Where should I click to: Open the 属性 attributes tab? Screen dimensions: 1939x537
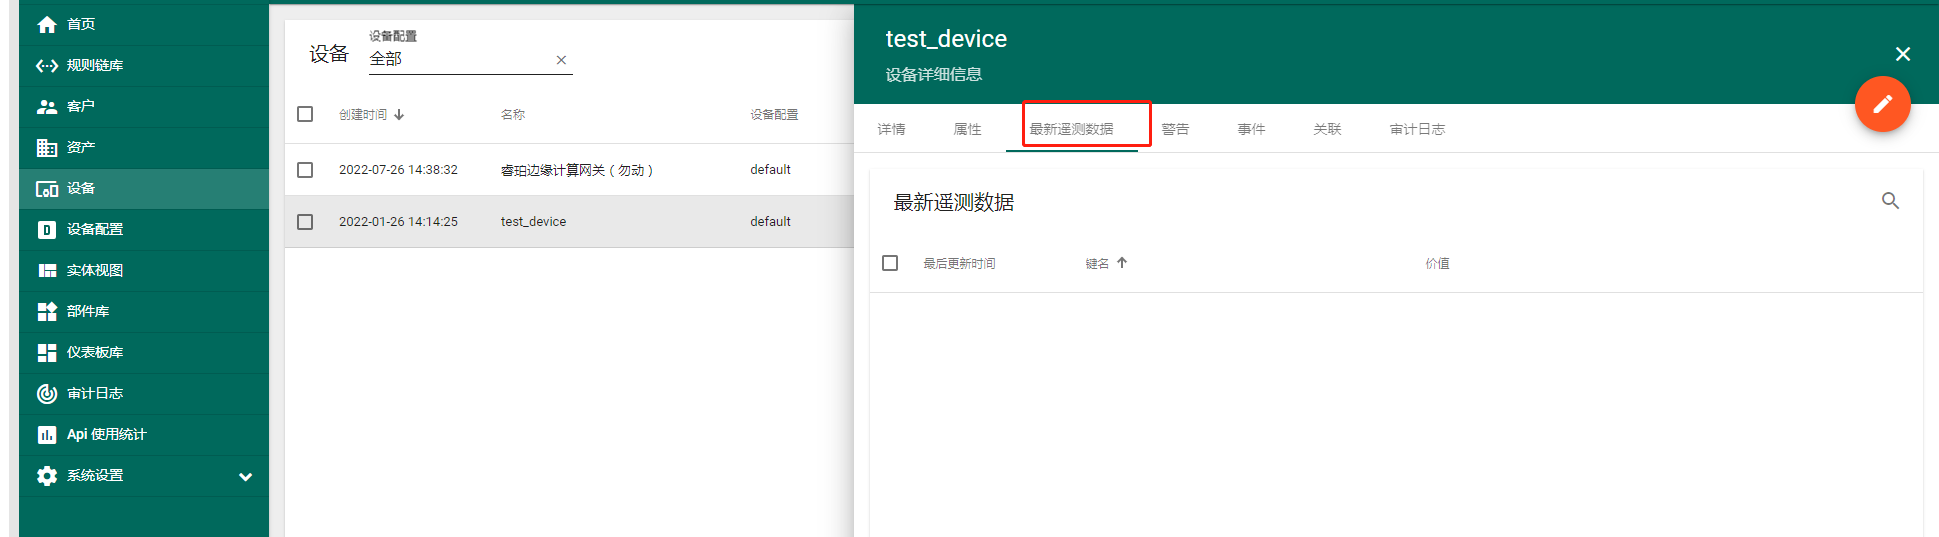(x=968, y=129)
